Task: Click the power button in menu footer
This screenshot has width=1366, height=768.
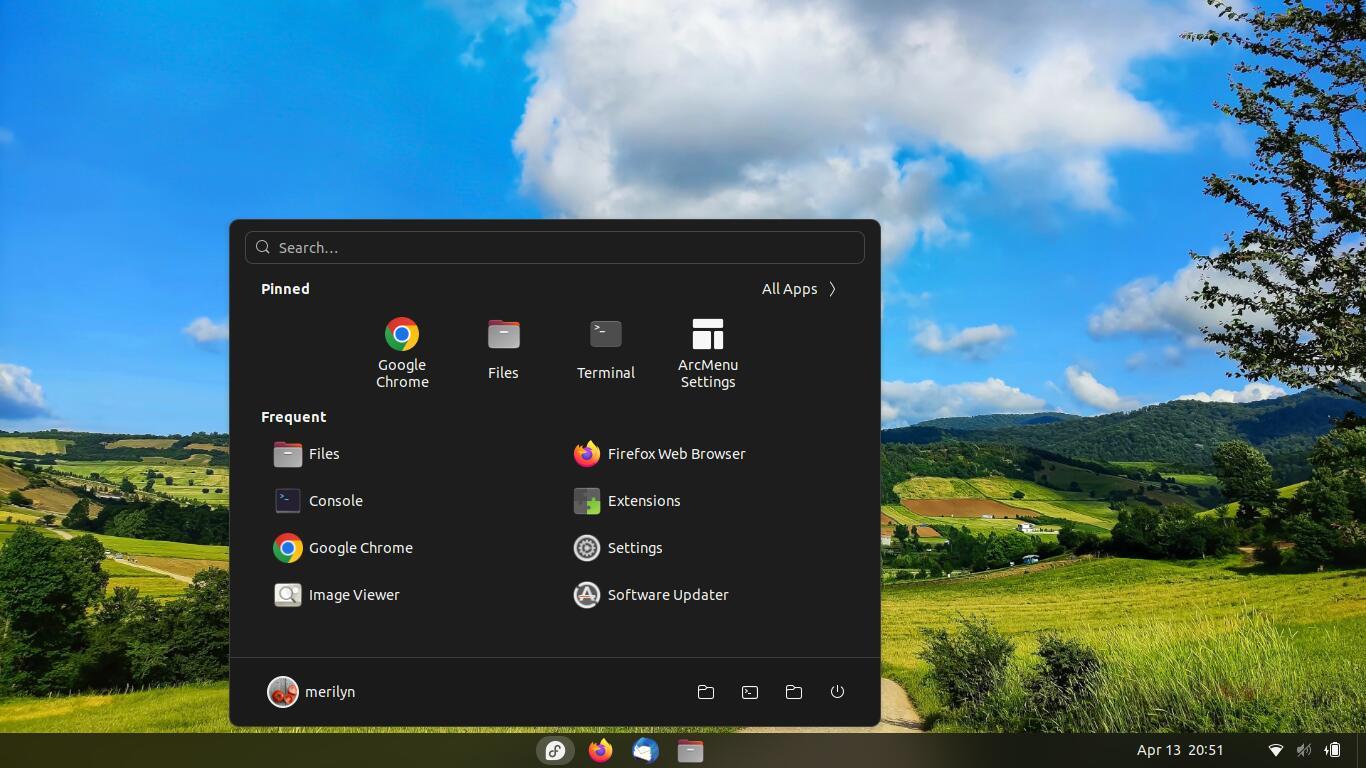Action: click(837, 692)
